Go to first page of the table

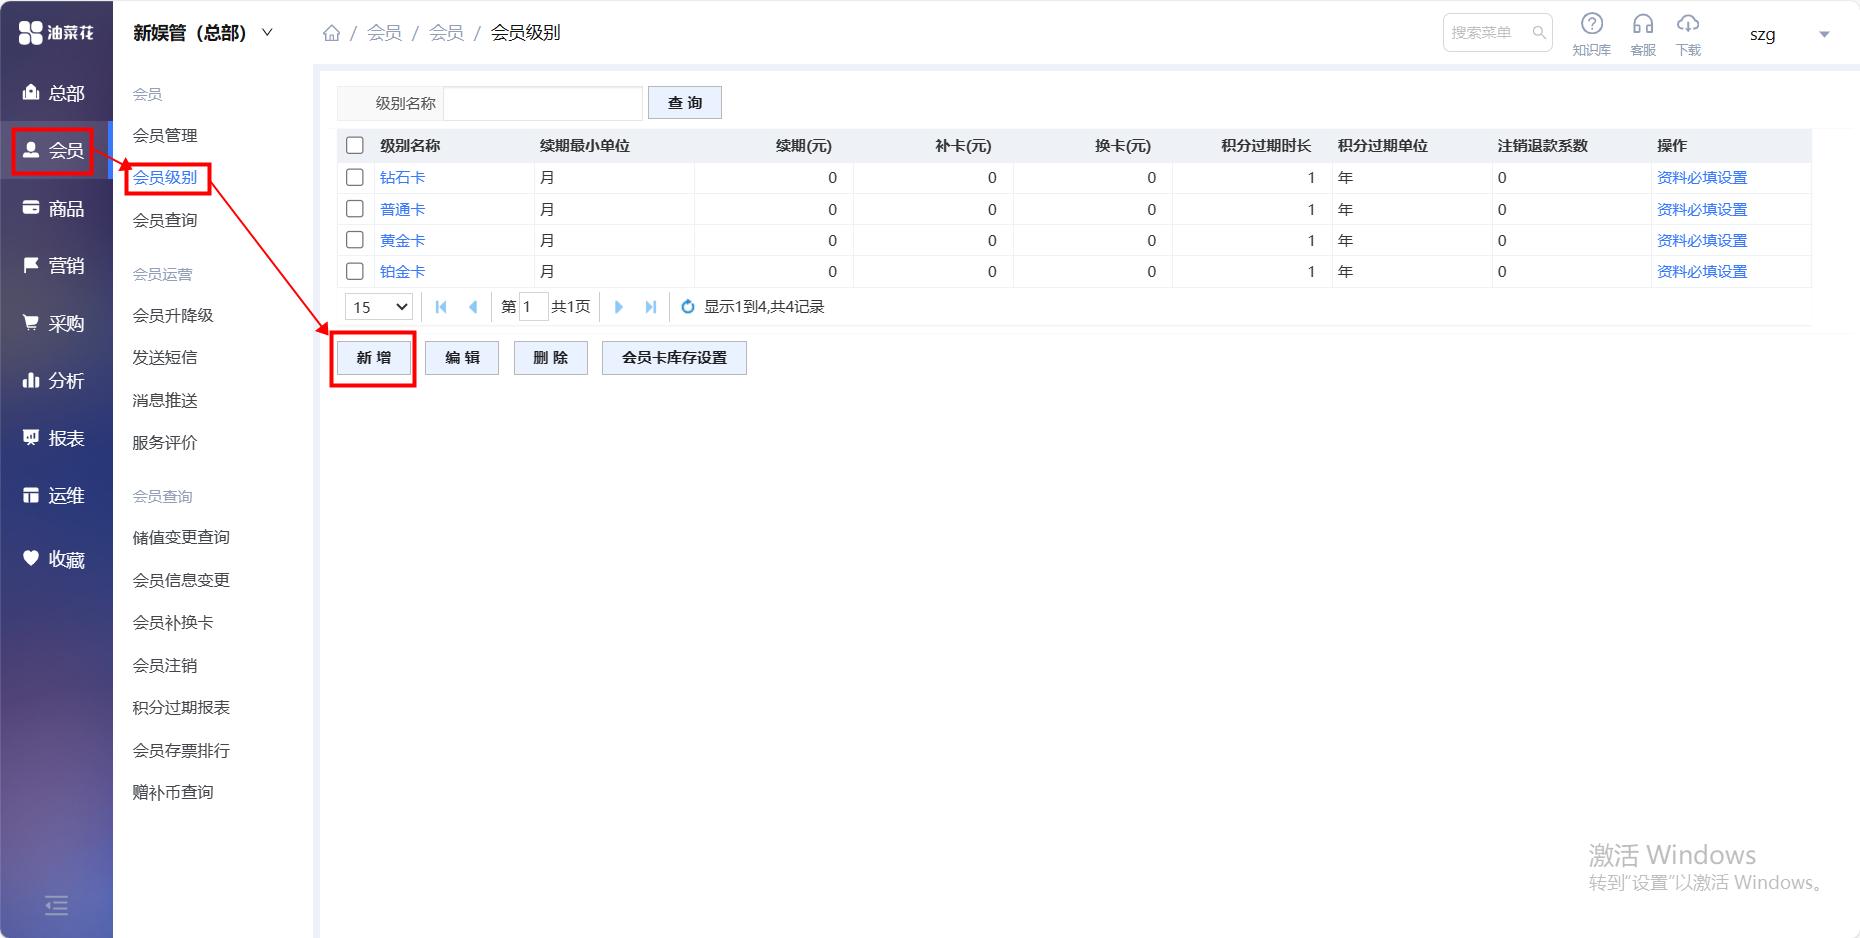441,307
